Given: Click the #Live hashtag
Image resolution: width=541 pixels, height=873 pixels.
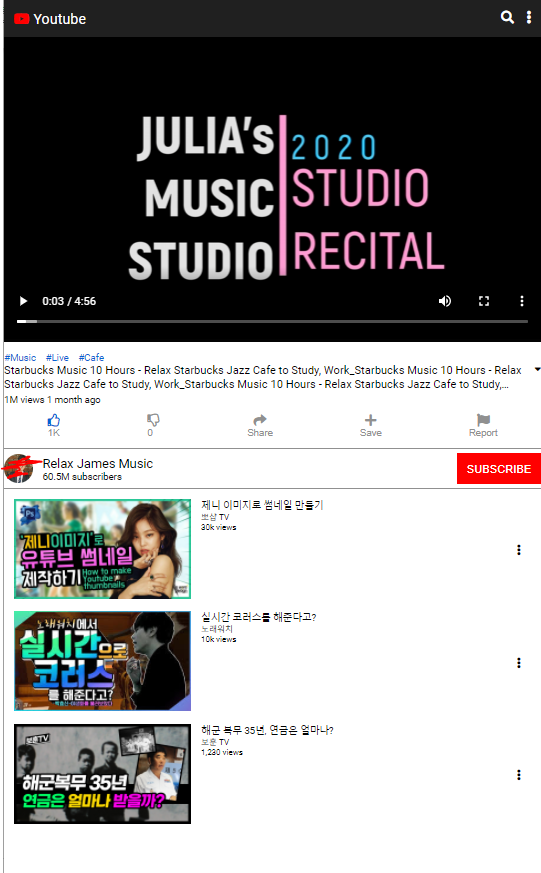Looking at the screenshot, I should click(x=57, y=357).
